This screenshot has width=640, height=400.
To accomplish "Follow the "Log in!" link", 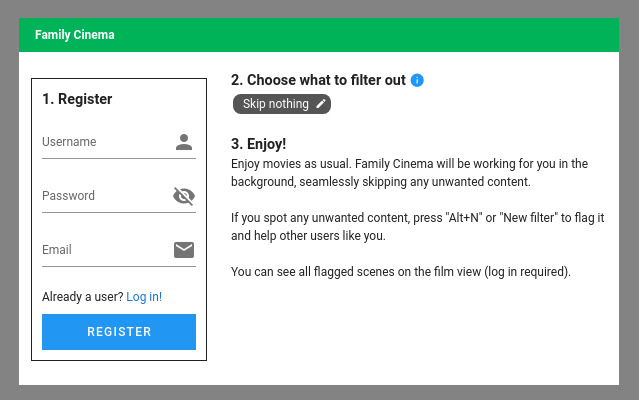I will [144, 297].
